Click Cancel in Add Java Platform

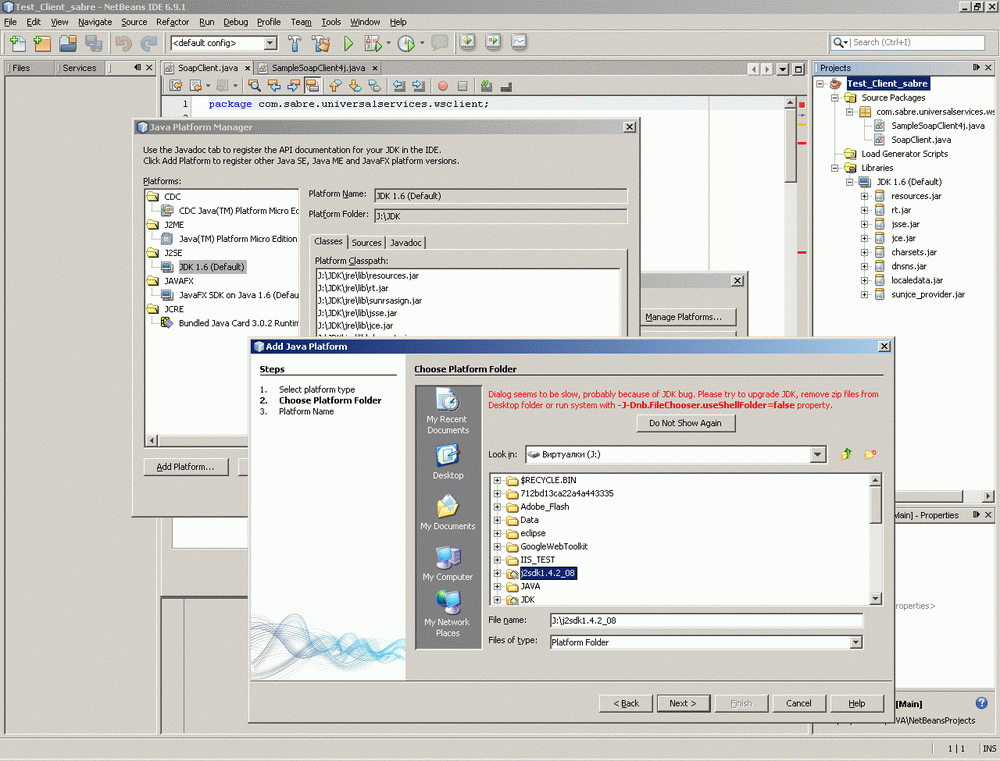pos(798,703)
